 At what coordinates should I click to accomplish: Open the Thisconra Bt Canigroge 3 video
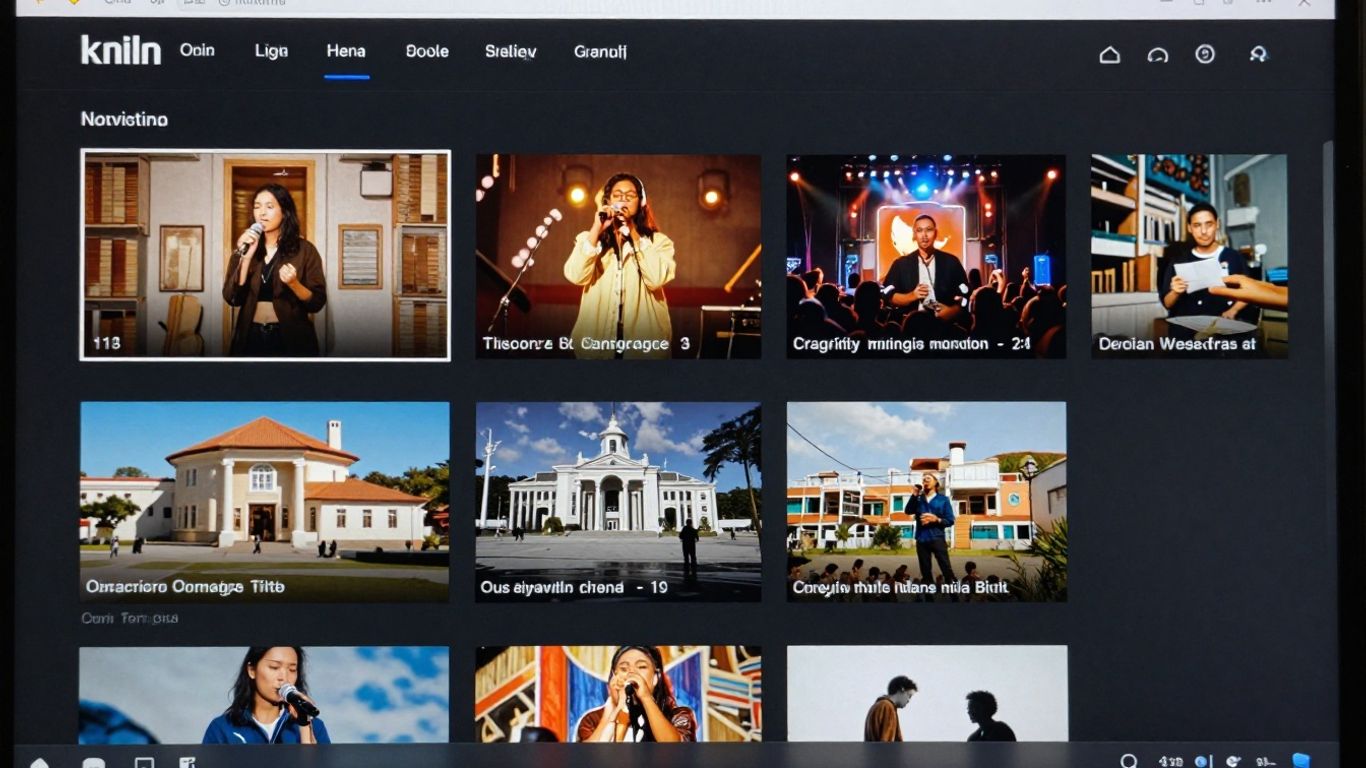[618, 256]
